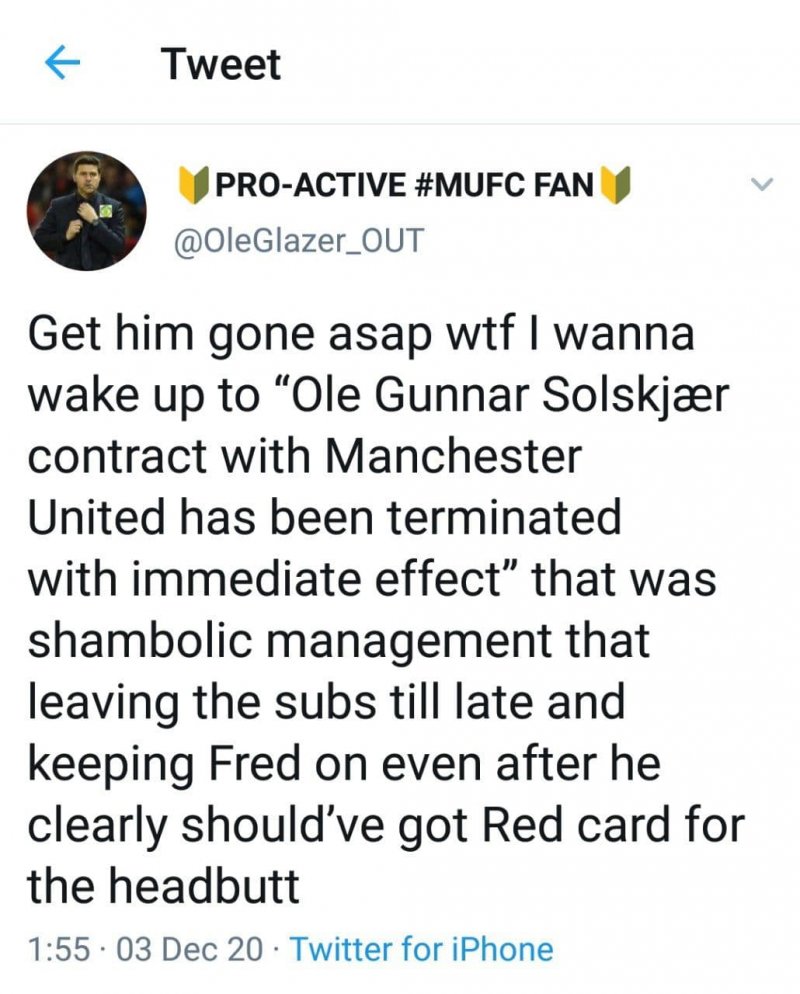
Task: Click the word "Manchester" in the tweet
Action: click(455, 458)
